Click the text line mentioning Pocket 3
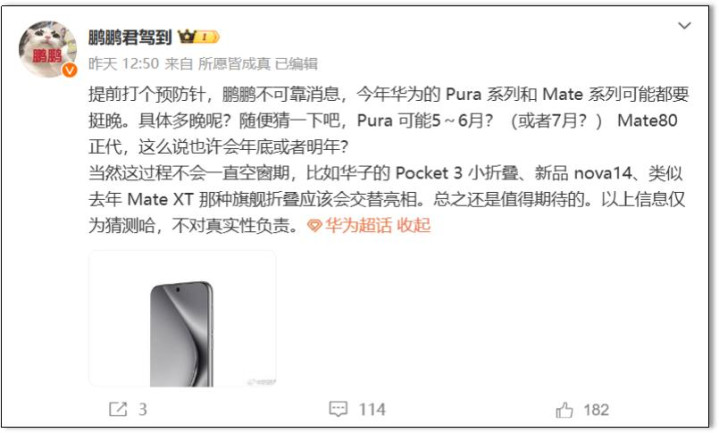This screenshot has height=433, width=719. coord(385,173)
